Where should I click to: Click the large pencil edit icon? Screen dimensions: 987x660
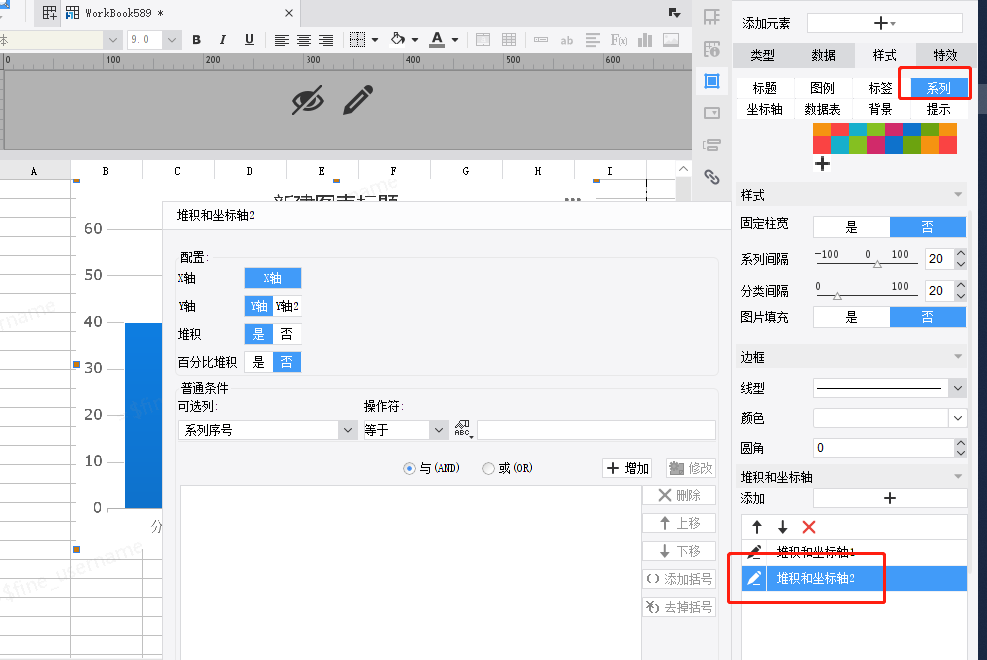pos(358,99)
